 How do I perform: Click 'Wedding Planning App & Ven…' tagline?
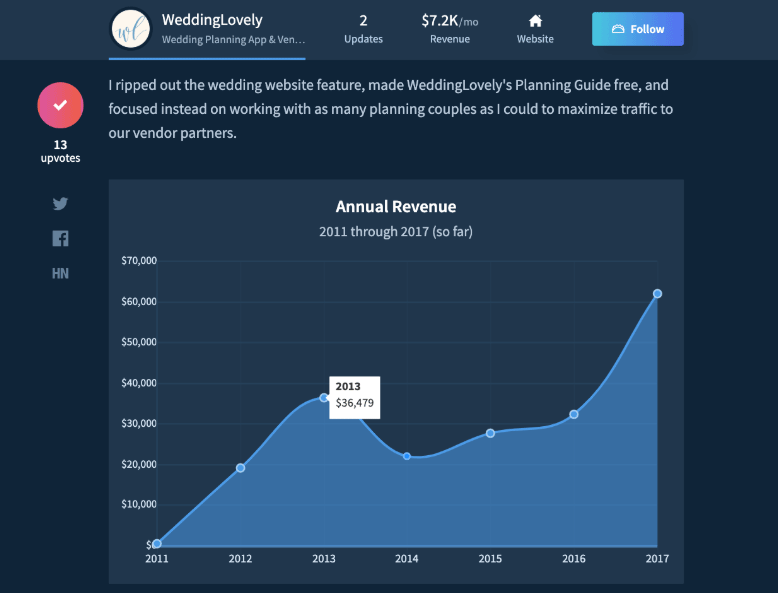click(233, 39)
